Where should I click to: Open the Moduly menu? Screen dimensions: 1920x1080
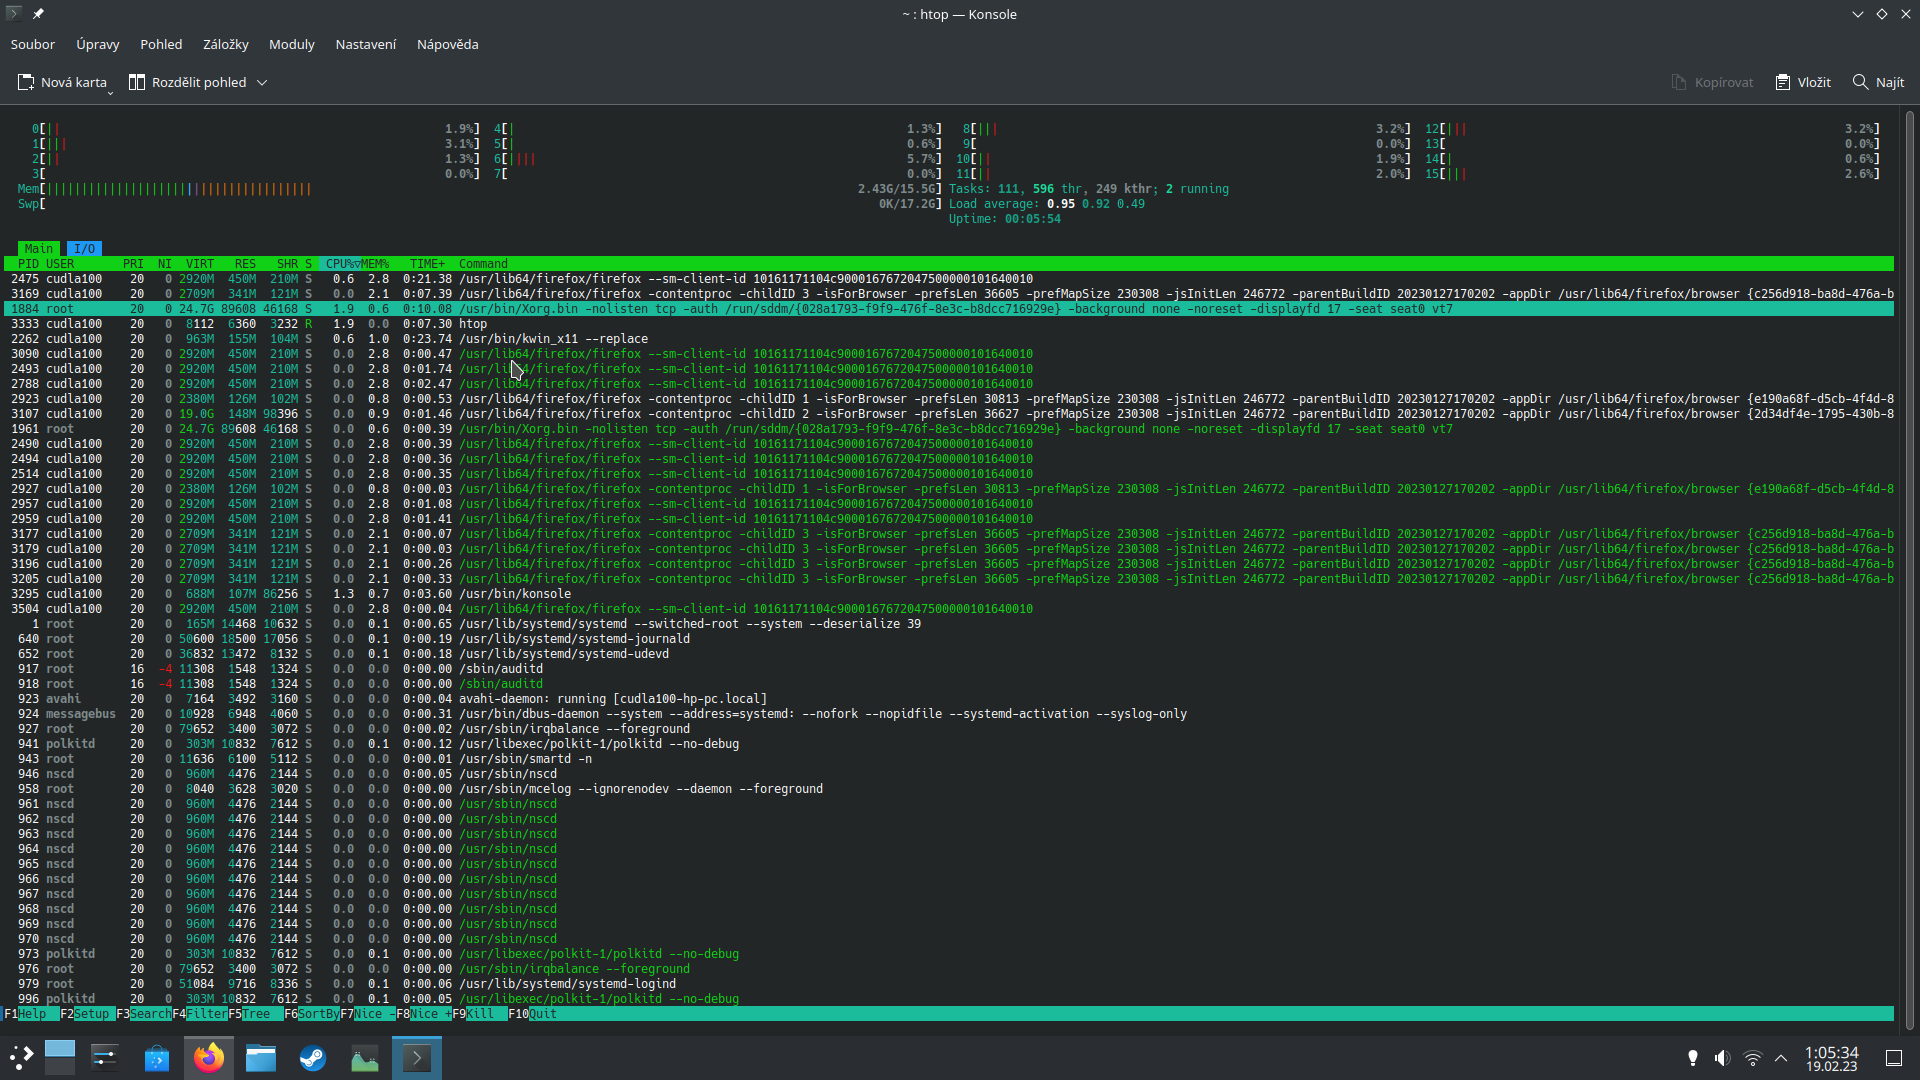tap(292, 44)
